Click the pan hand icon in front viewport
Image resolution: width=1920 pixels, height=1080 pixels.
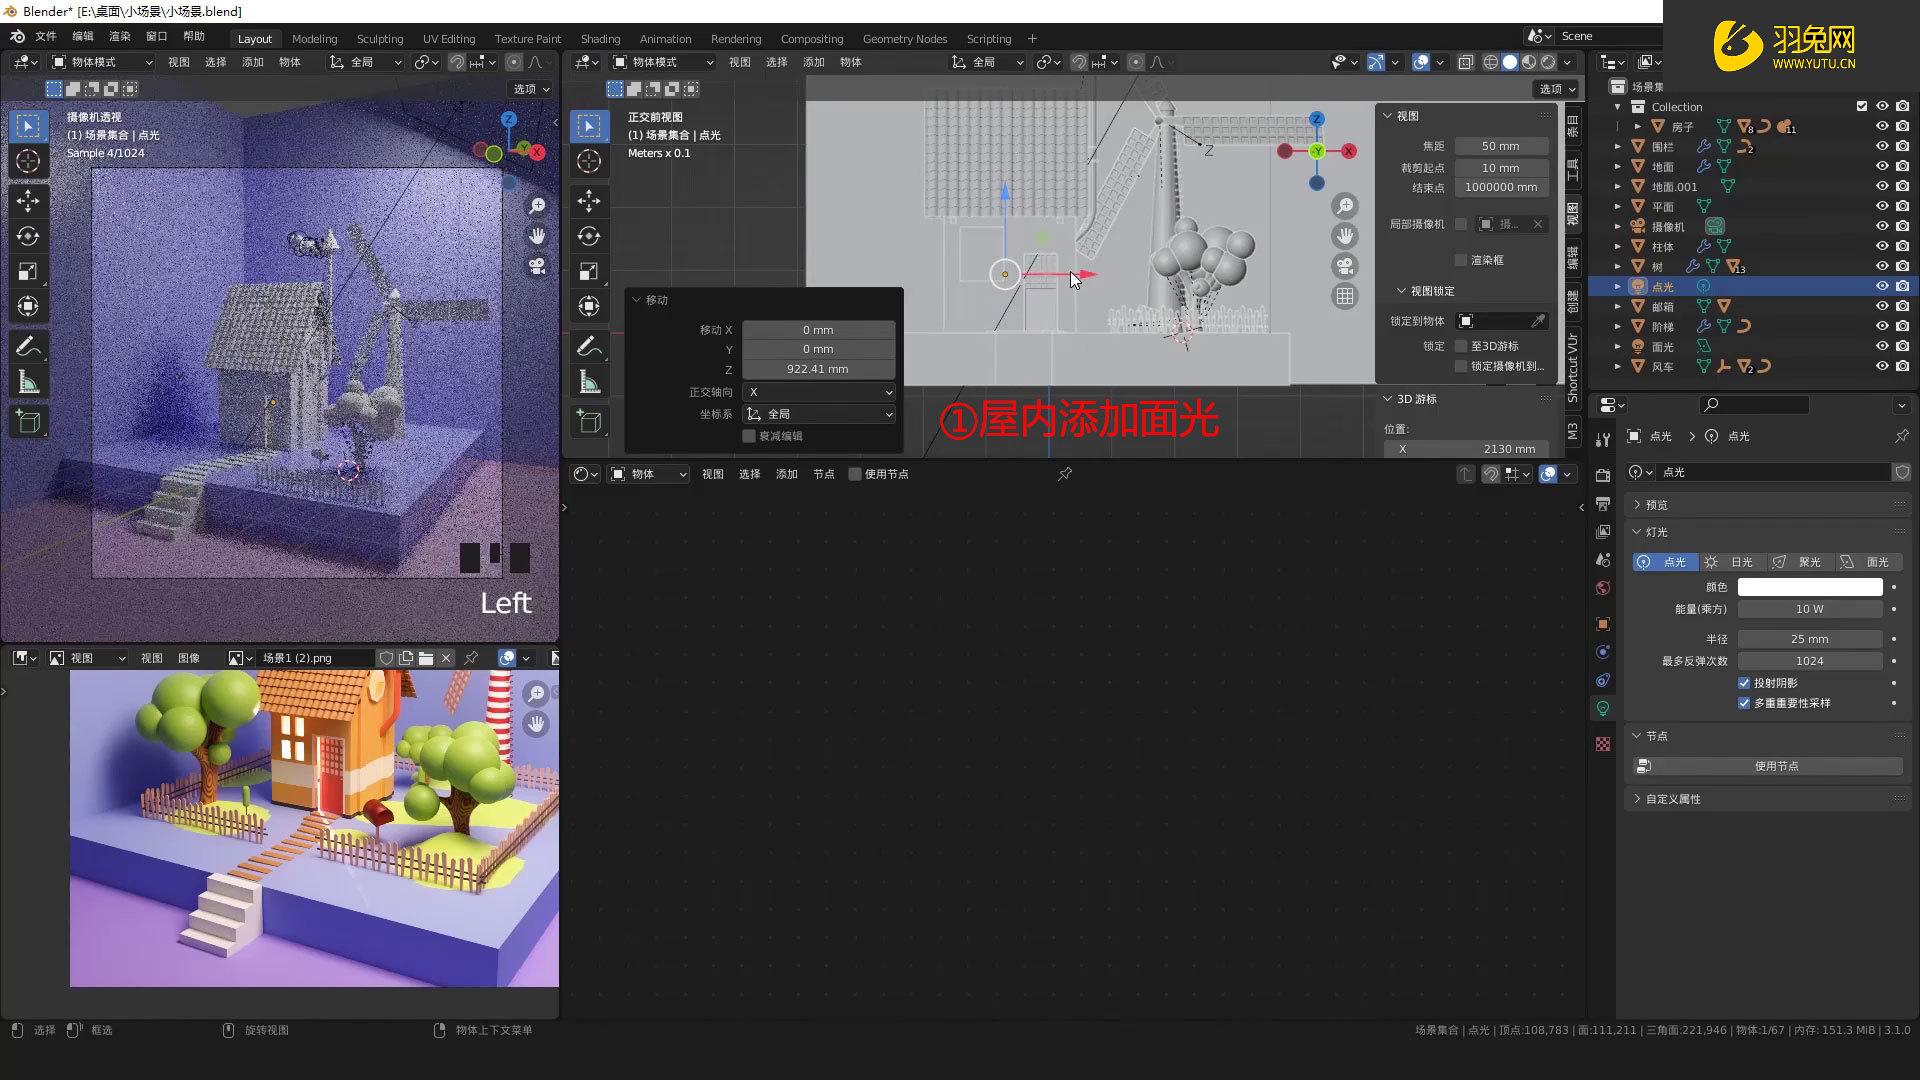click(x=1345, y=236)
